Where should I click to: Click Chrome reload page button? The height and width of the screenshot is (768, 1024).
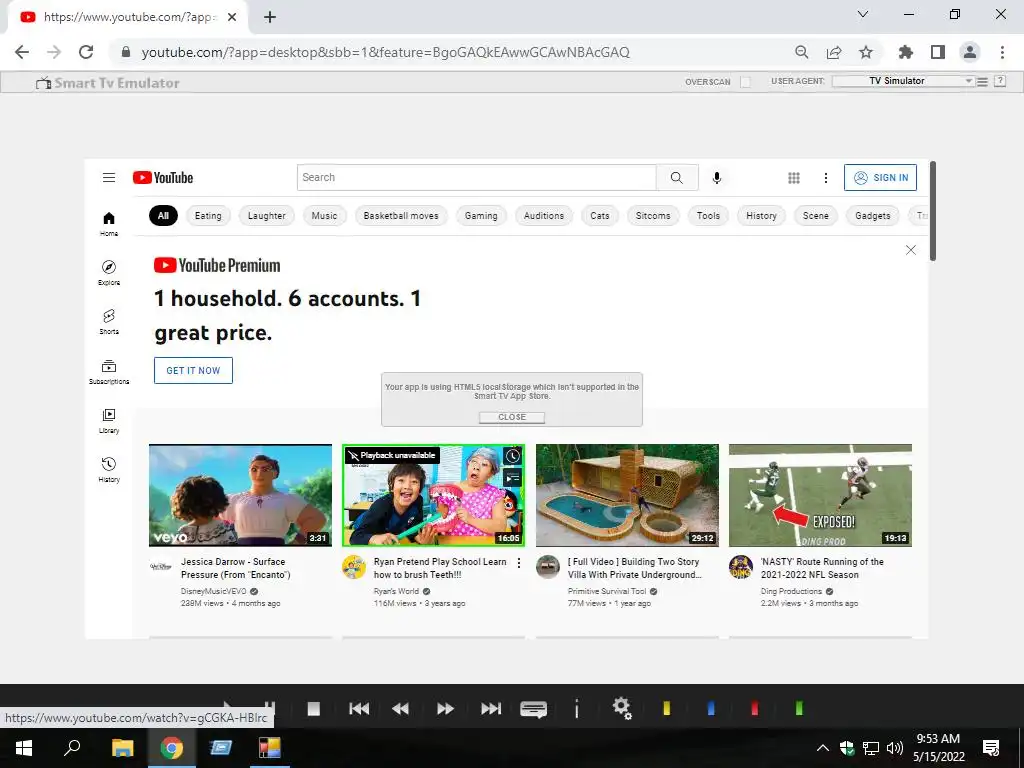coord(86,52)
